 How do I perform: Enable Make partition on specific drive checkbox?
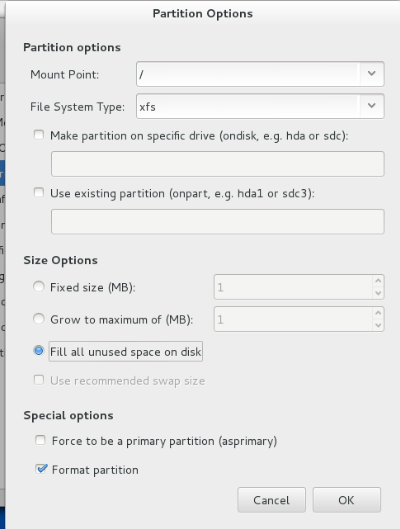(39, 135)
